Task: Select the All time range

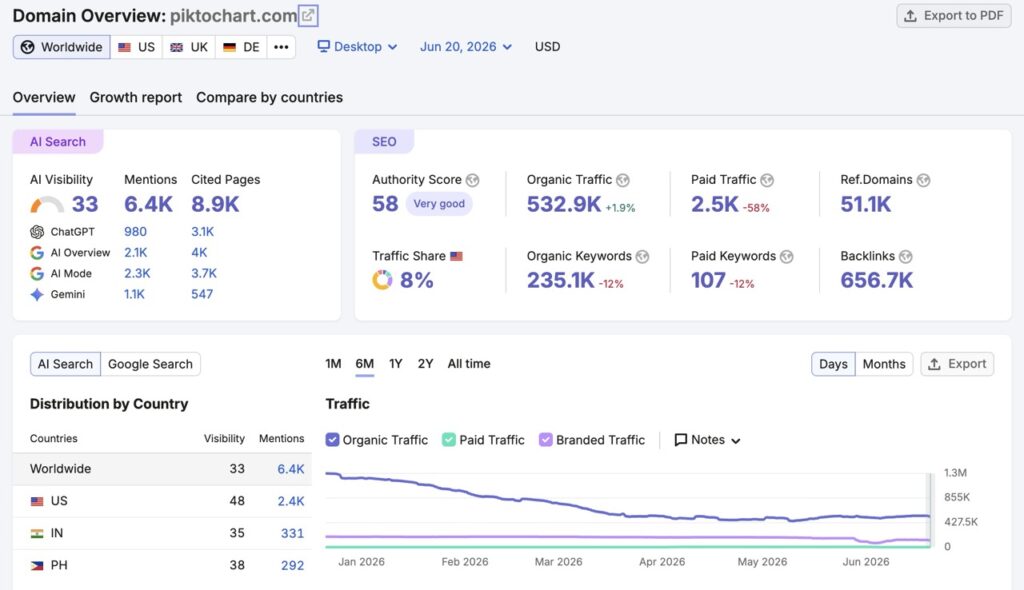Action: 469,364
